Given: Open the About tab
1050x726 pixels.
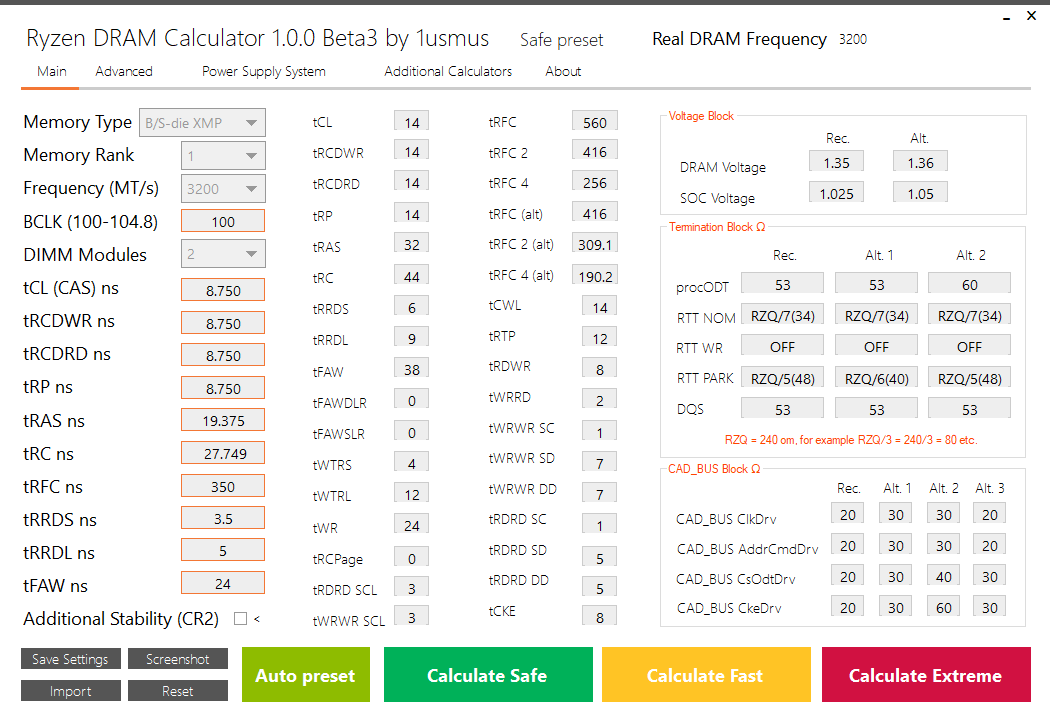Looking at the screenshot, I should point(563,71).
